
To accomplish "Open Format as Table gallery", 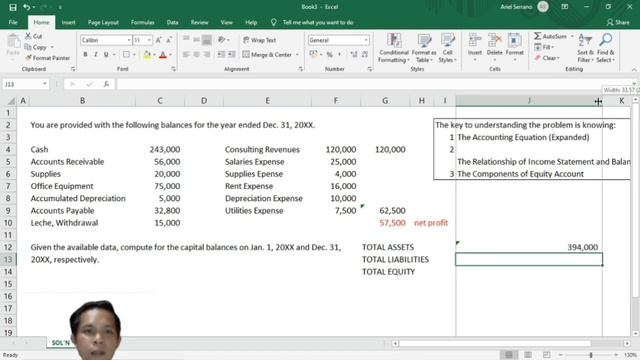I will pos(424,48).
